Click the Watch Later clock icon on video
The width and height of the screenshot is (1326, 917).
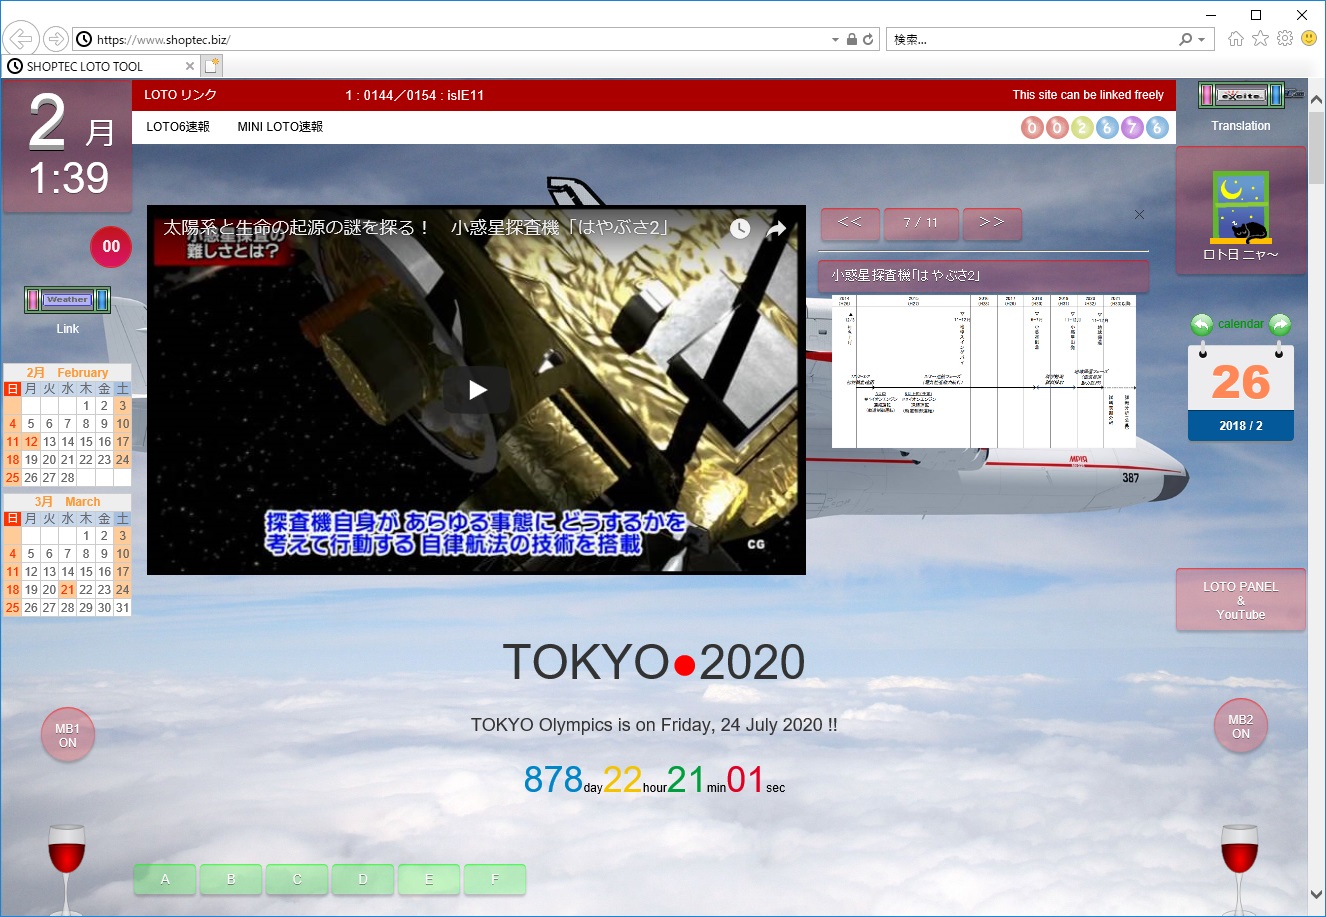point(739,229)
